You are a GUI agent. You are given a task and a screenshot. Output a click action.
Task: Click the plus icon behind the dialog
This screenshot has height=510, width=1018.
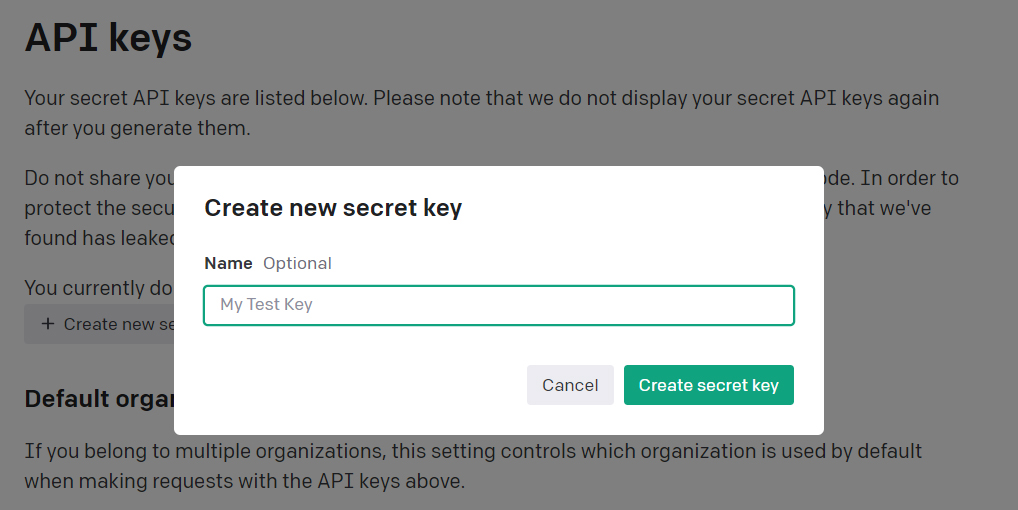tap(48, 324)
